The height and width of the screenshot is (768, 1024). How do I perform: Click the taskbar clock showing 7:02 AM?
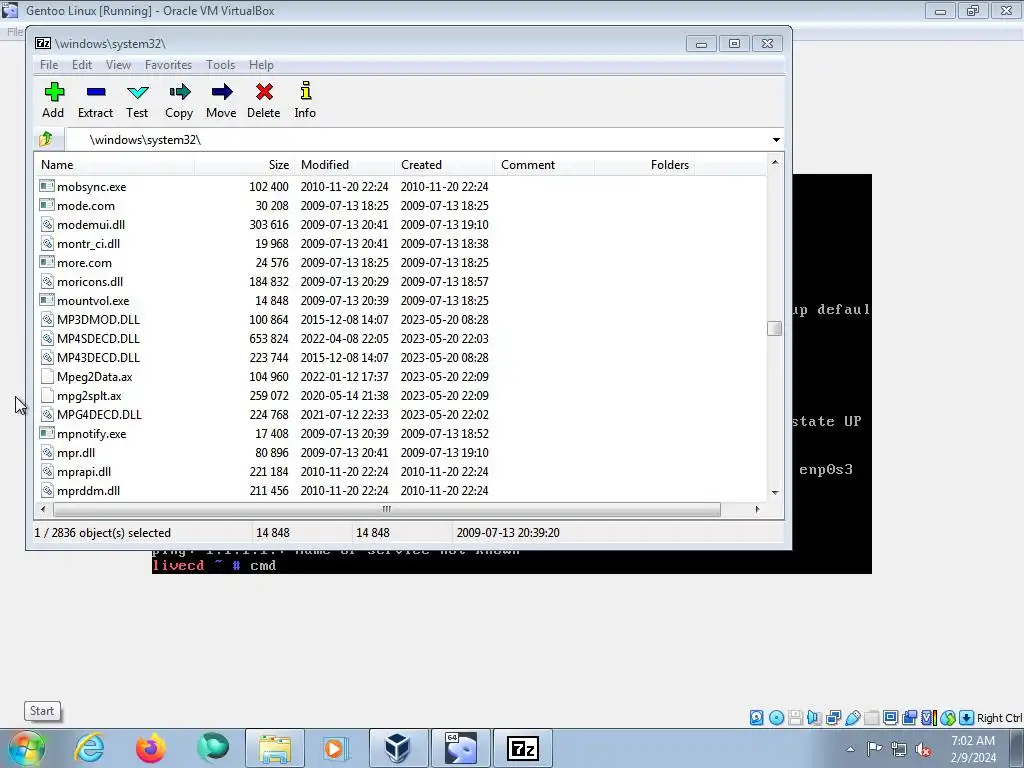973,749
